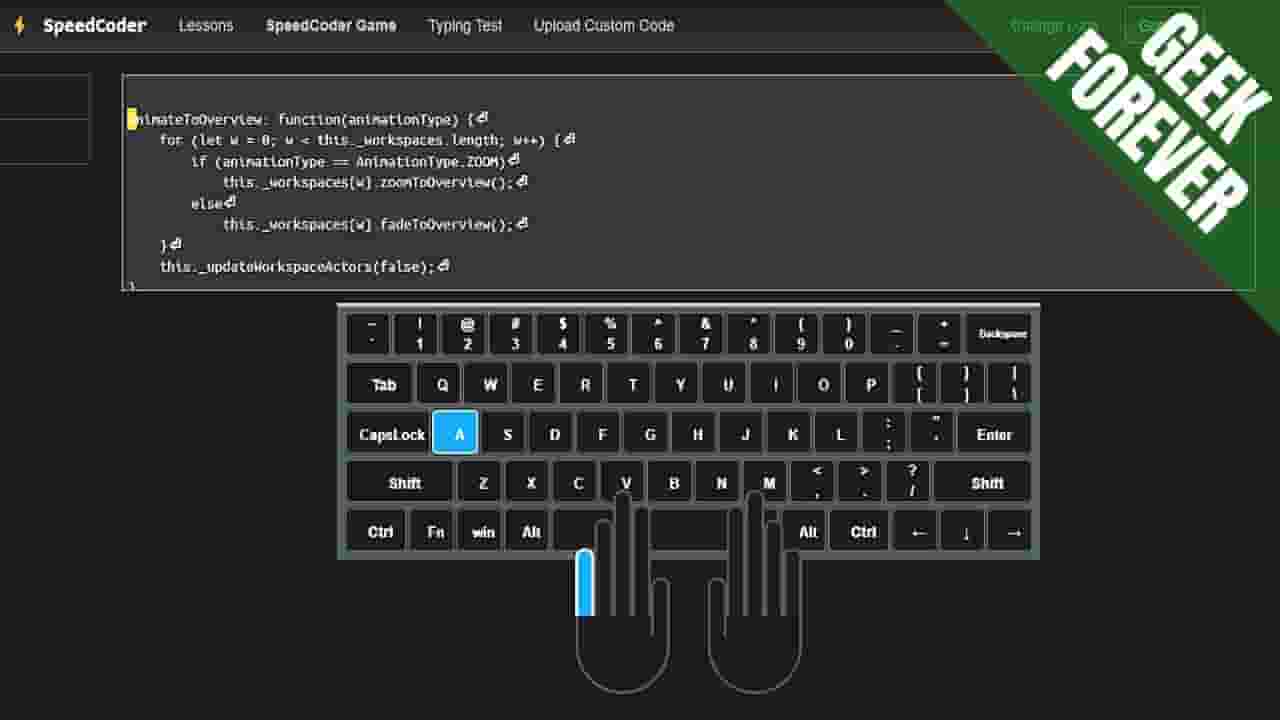This screenshot has width=1280, height=720.
Task: Click the question mark slash key
Action: 908,482
